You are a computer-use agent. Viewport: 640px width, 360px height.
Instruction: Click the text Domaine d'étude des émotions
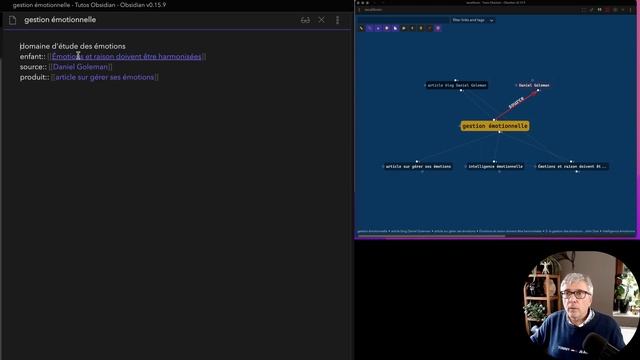(x=73, y=46)
